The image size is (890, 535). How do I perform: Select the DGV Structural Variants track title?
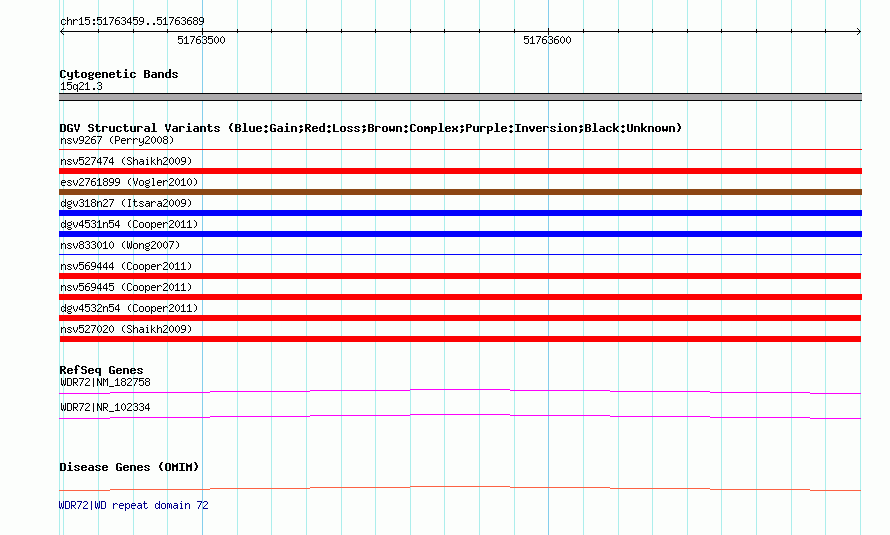pyautogui.click(x=371, y=128)
